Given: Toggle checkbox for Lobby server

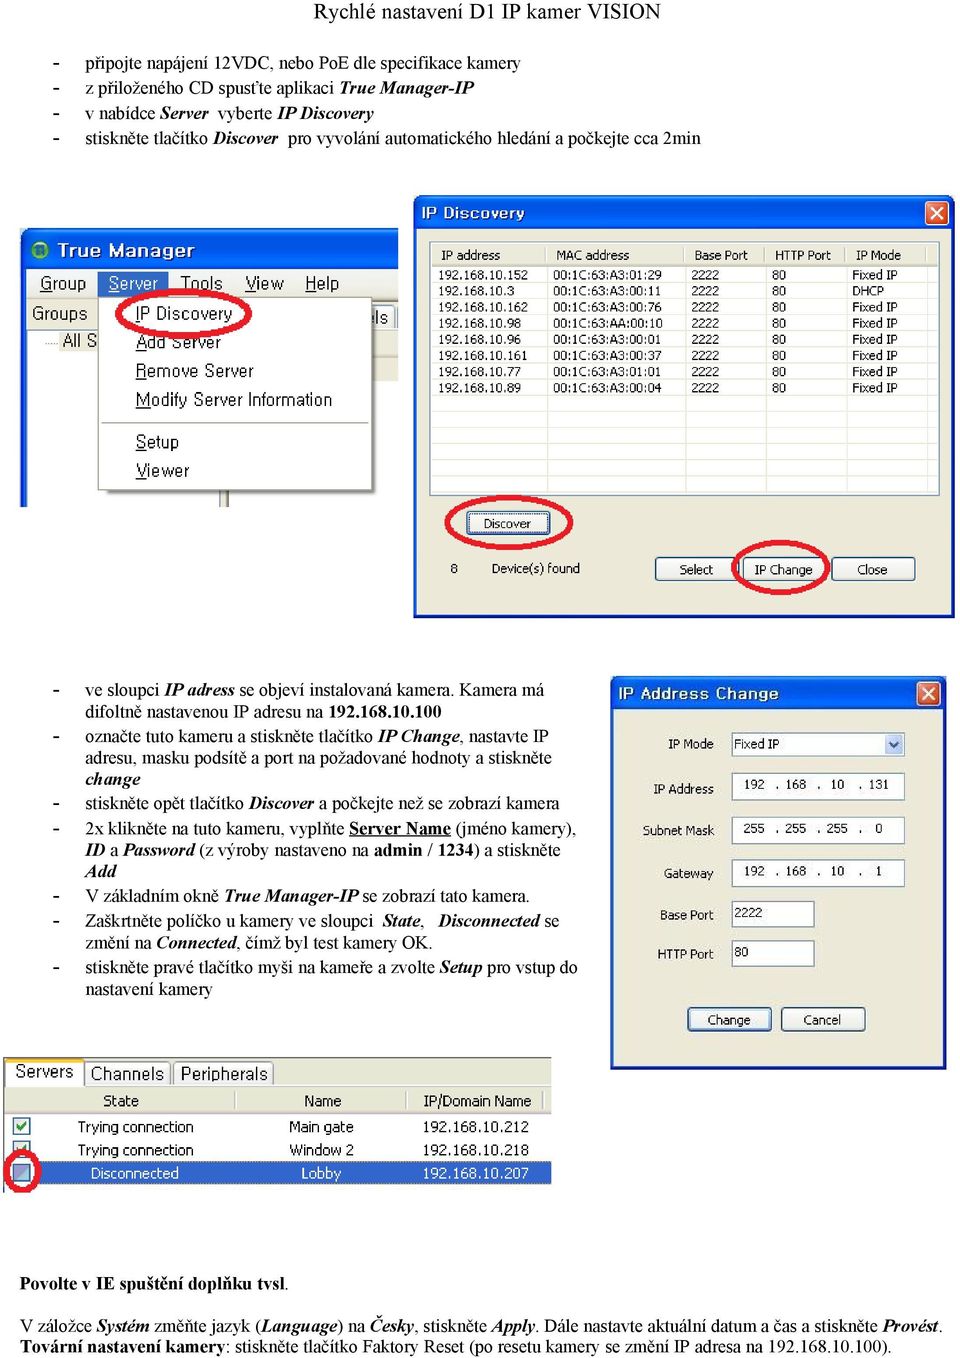Looking at the screenshot, I should coord(22,1172).
